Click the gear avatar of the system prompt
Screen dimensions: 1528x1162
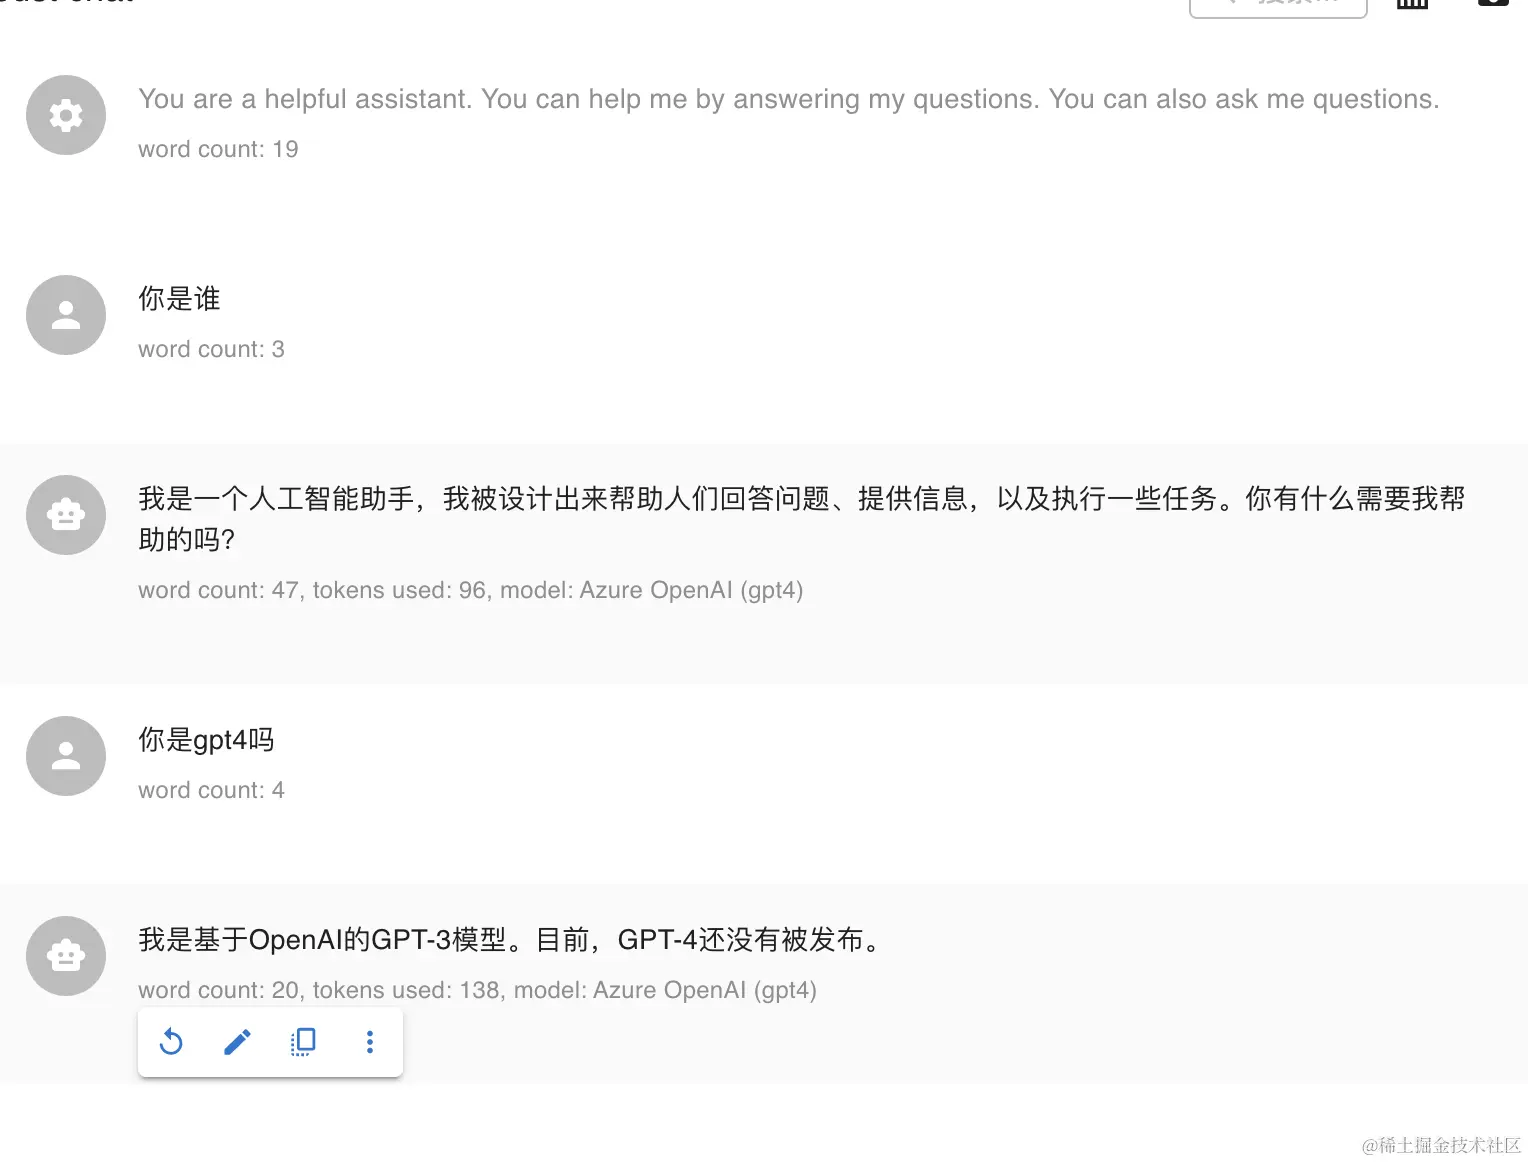pos(66,115)
